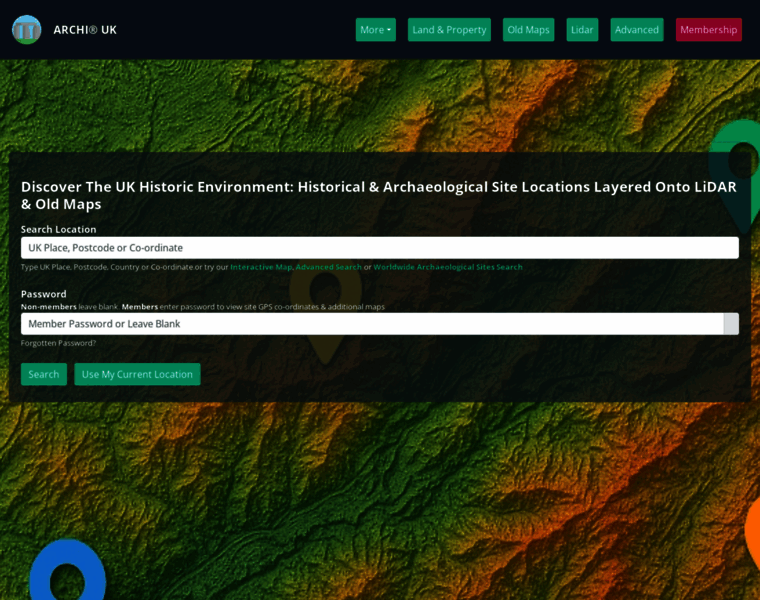The width and height of the screenshot is (760, 600).
Task: Open the red Membership button
Action: [708, 30]
